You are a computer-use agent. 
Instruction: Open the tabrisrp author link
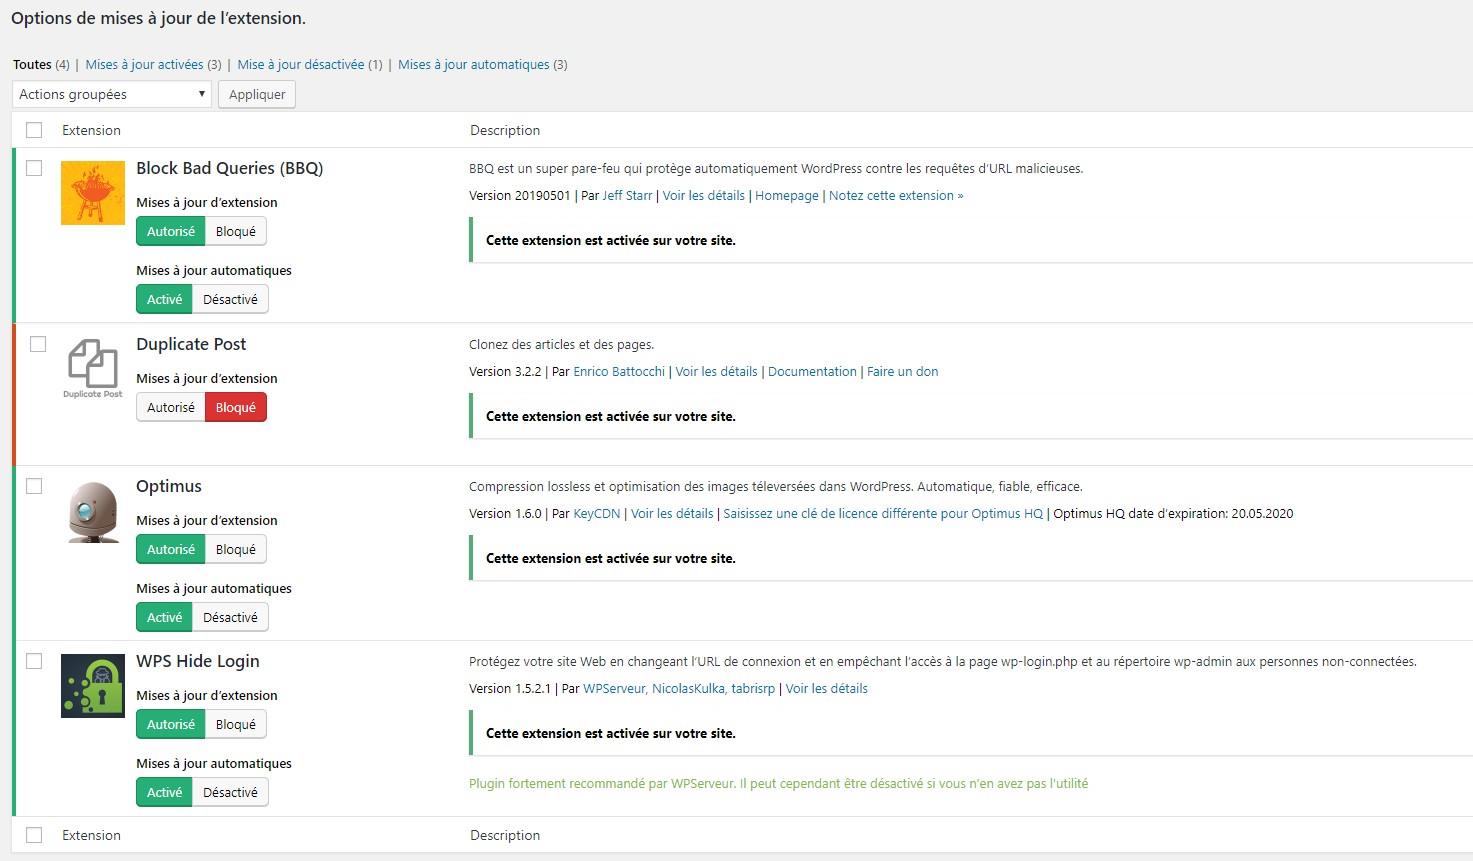753,688
